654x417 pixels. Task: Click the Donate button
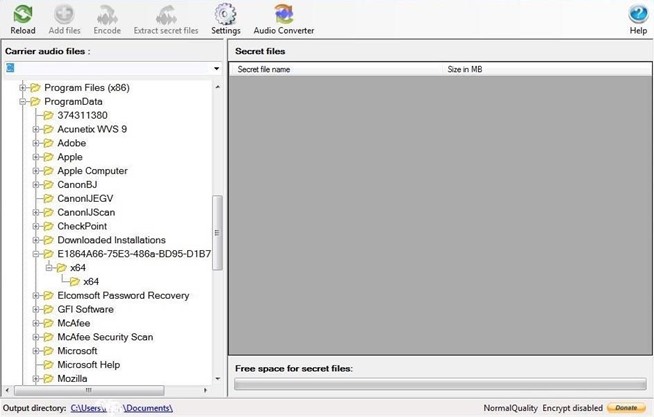(x=625, y=408)
